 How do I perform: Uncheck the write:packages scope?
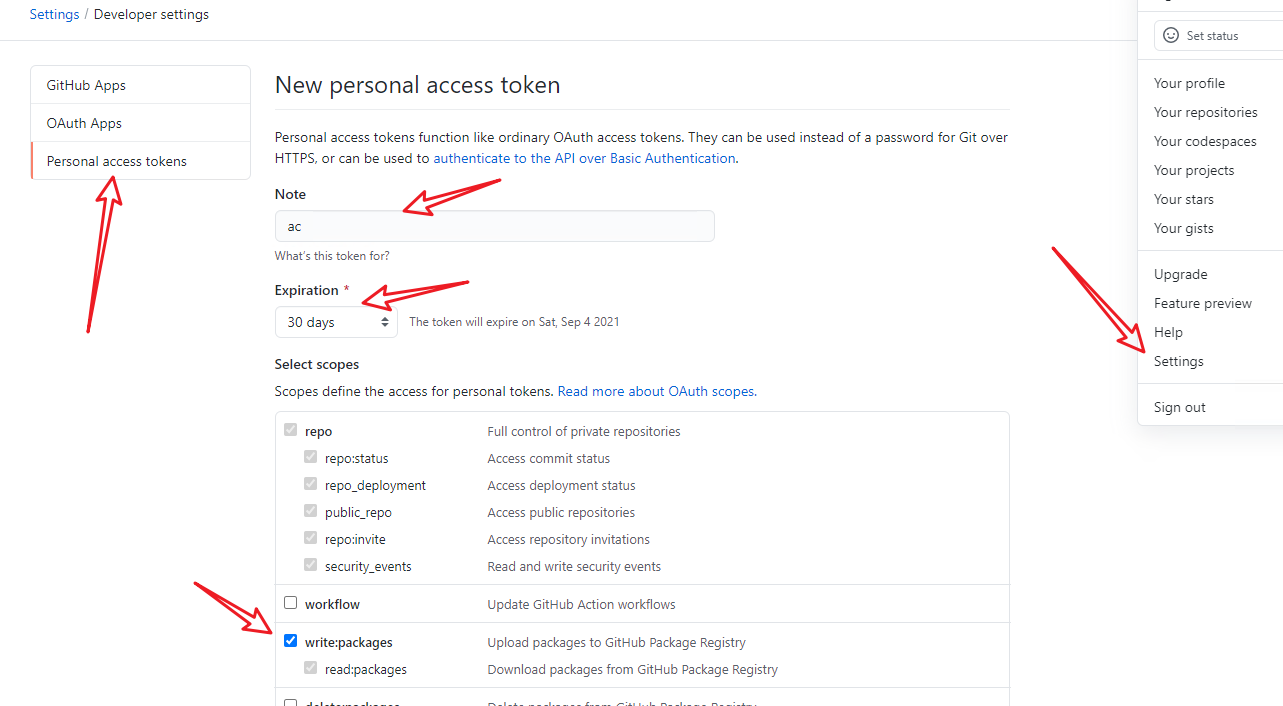click(290, 640)
